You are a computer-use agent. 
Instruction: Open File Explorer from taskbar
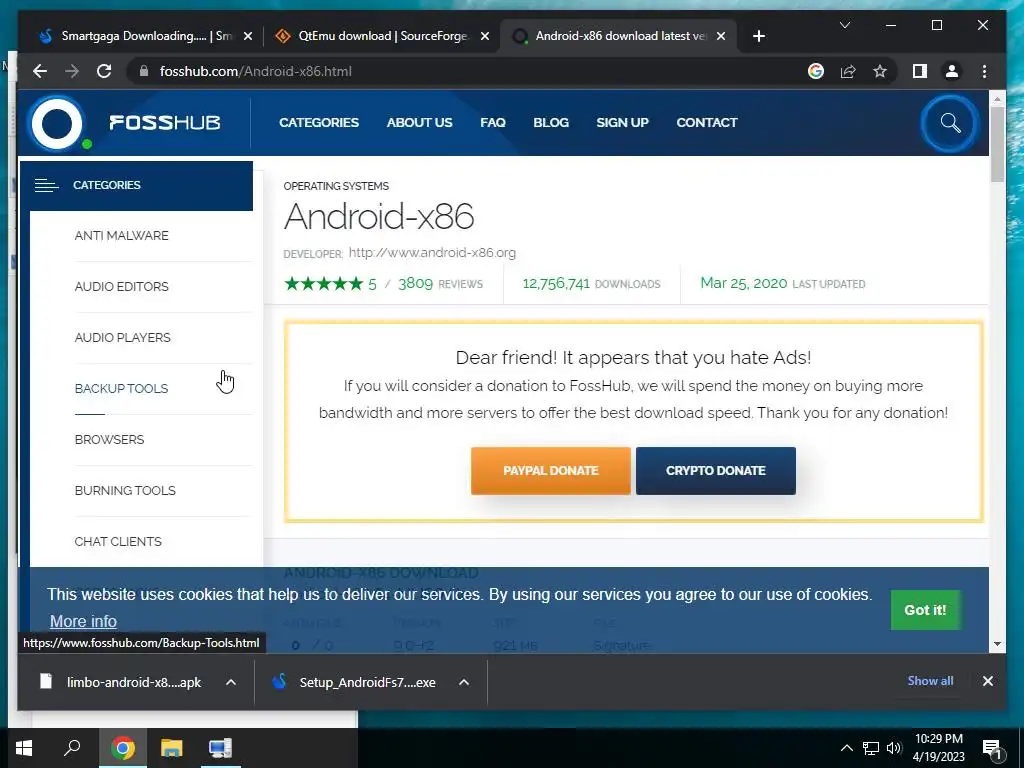coord(172,748)
